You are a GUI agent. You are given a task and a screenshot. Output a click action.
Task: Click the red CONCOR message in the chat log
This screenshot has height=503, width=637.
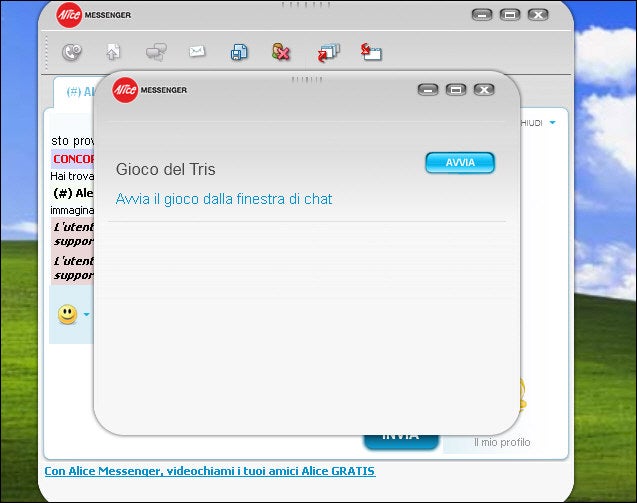click(x=73, y=159)
